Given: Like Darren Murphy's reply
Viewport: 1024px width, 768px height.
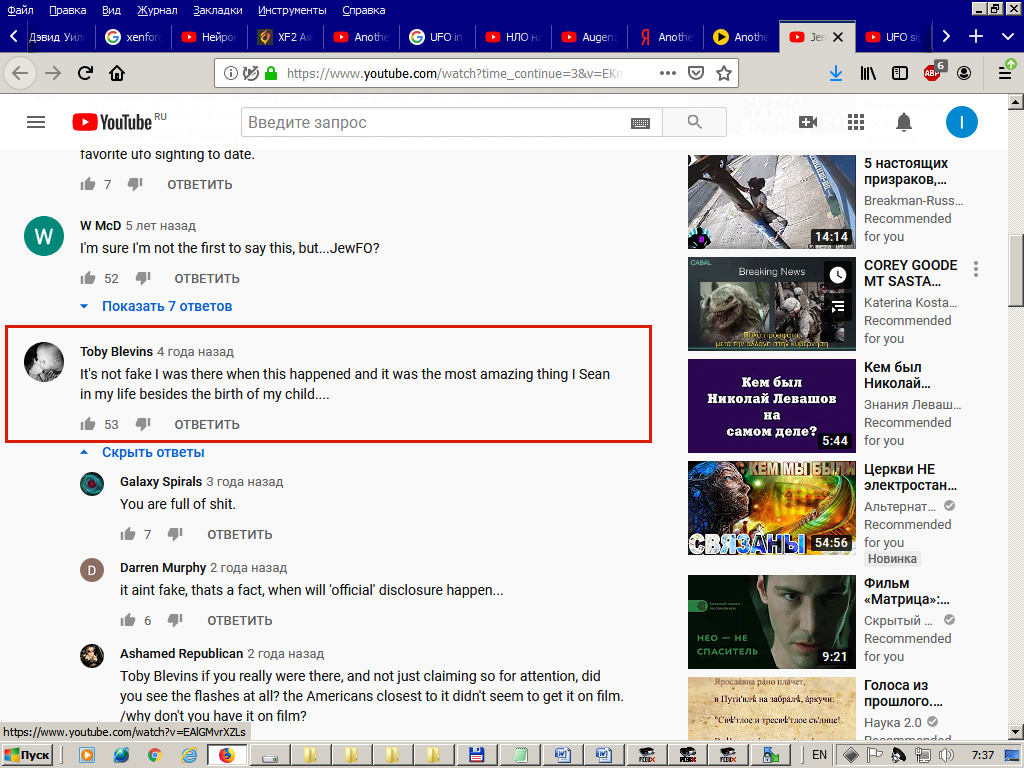Looking at the screenshot, I should [x=128, y=620].
